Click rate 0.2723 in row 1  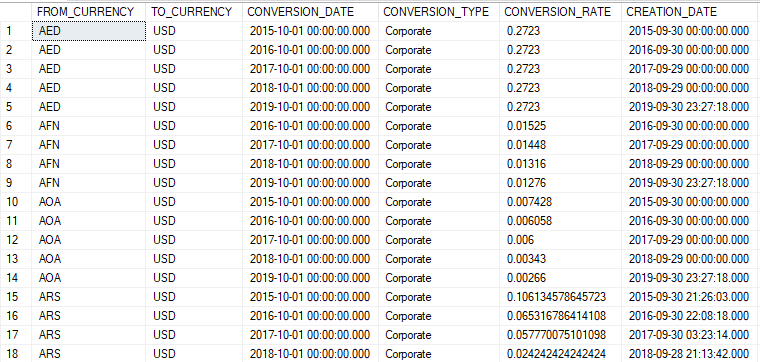click(x=561, y=31)
